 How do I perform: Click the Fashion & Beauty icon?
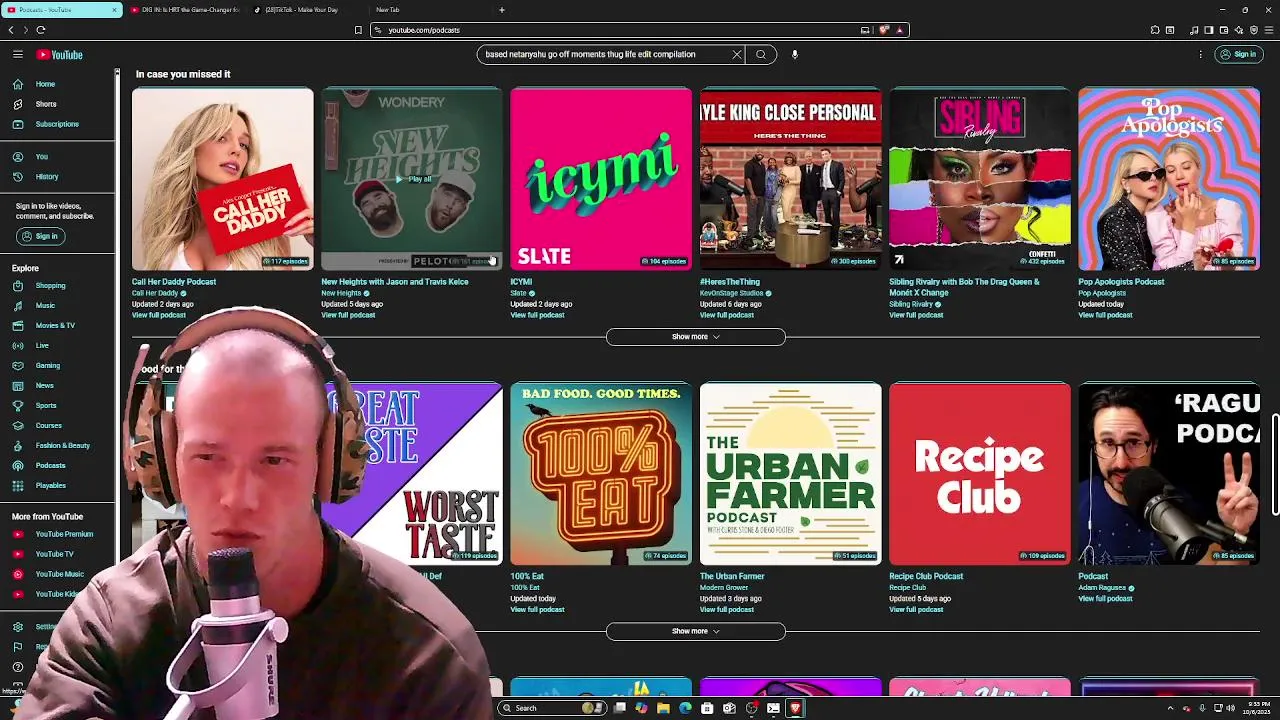click(18, 446)
